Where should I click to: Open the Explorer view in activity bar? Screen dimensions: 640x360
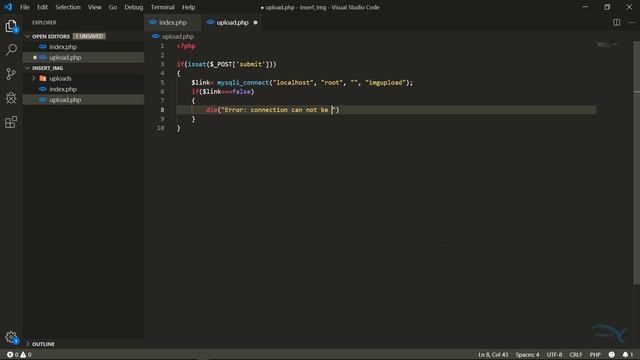(x=11, y=26)
